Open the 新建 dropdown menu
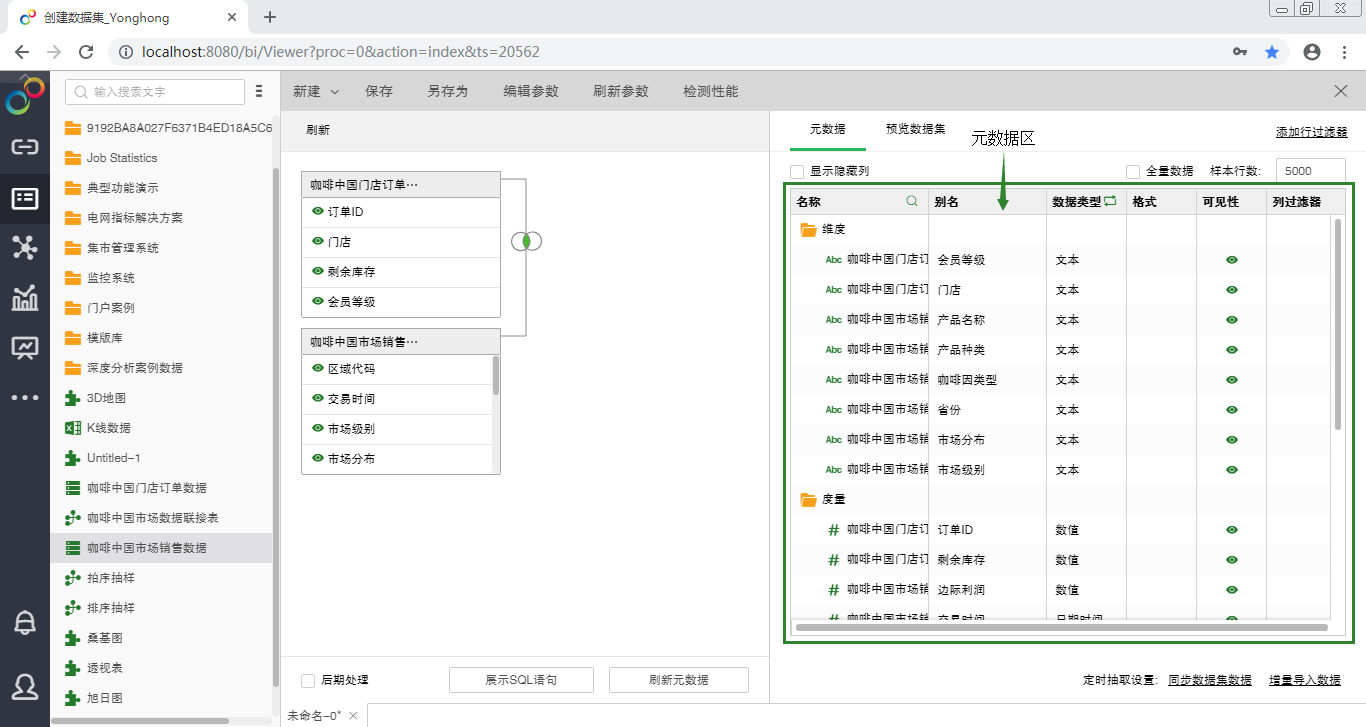This screenshot has height=727, width=1366. [316, 91]
